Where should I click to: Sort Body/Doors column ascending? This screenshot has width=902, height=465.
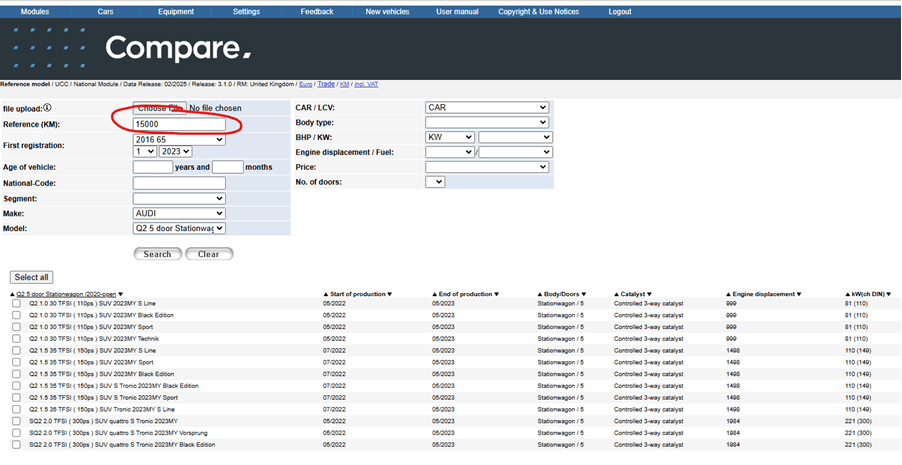pos(540,294)
